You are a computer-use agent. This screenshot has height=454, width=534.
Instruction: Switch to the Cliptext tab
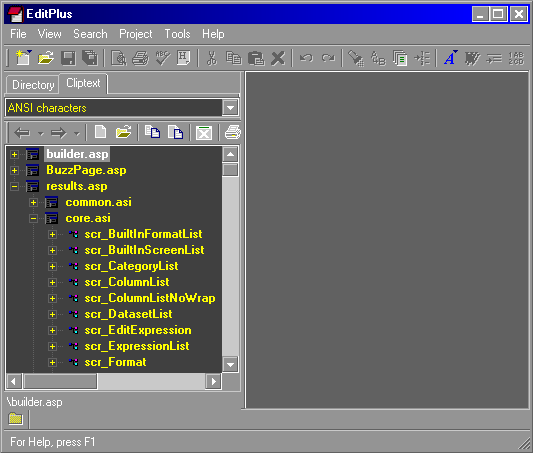[x=83, y=83]
